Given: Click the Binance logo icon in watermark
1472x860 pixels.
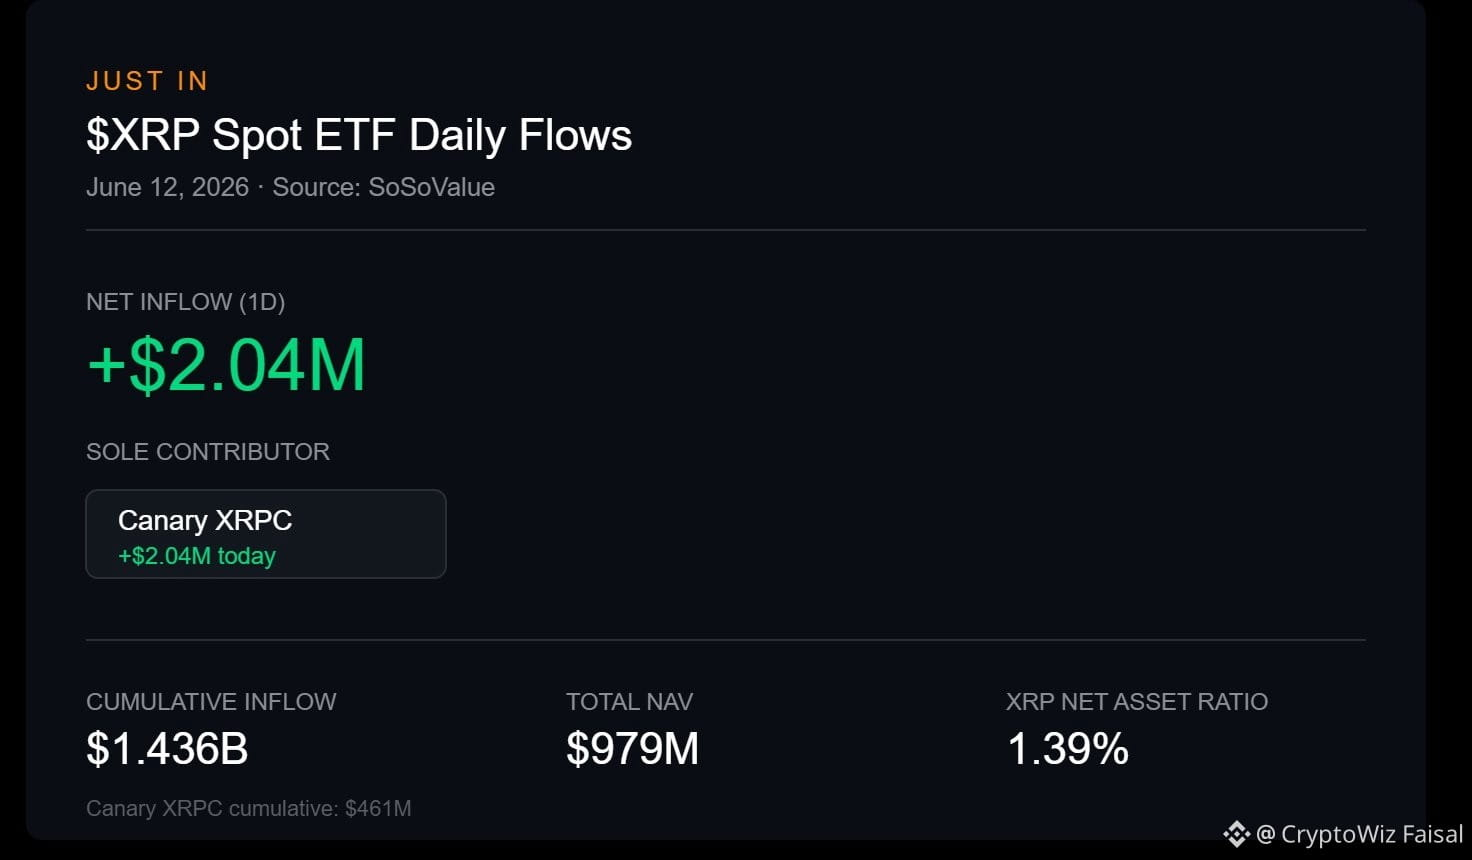Looking at the screenshot, I should click(x=1236, y=834).
